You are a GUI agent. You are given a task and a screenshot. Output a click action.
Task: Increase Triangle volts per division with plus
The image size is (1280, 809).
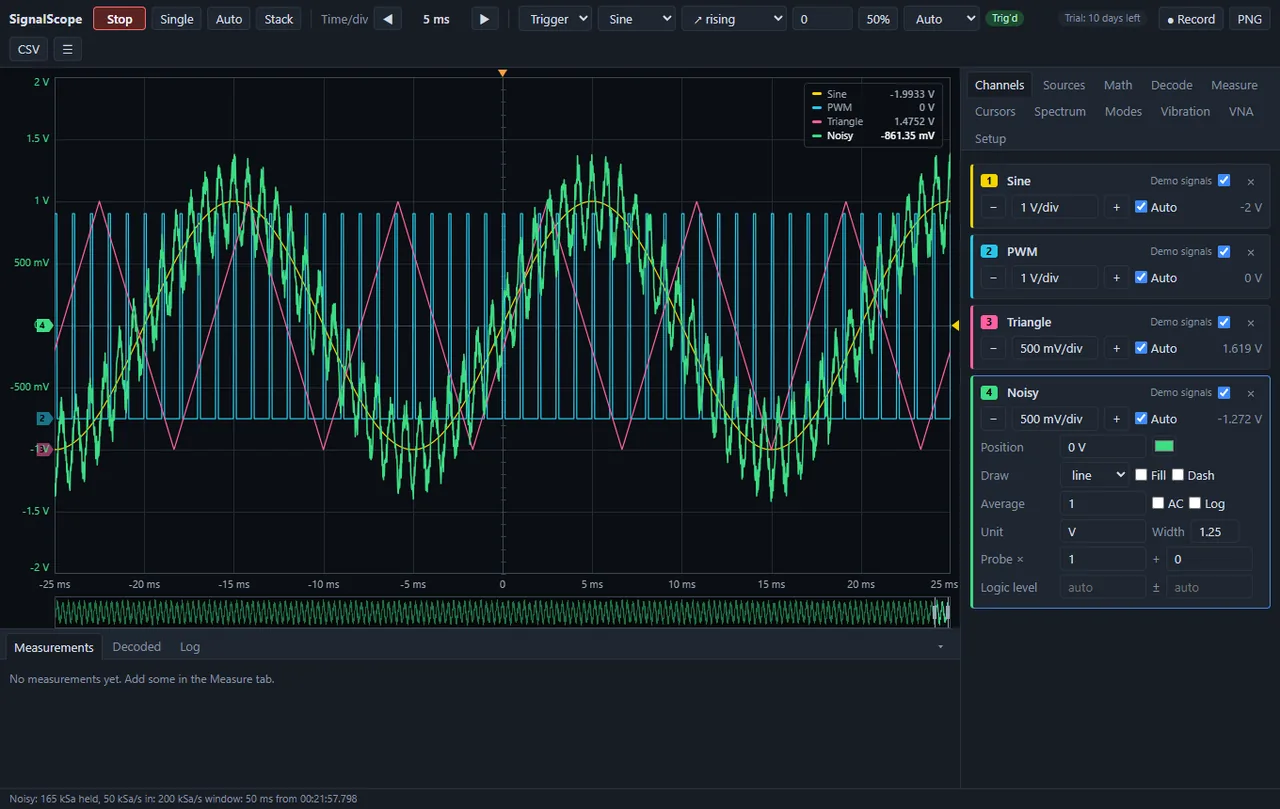tap(1116, 348)
